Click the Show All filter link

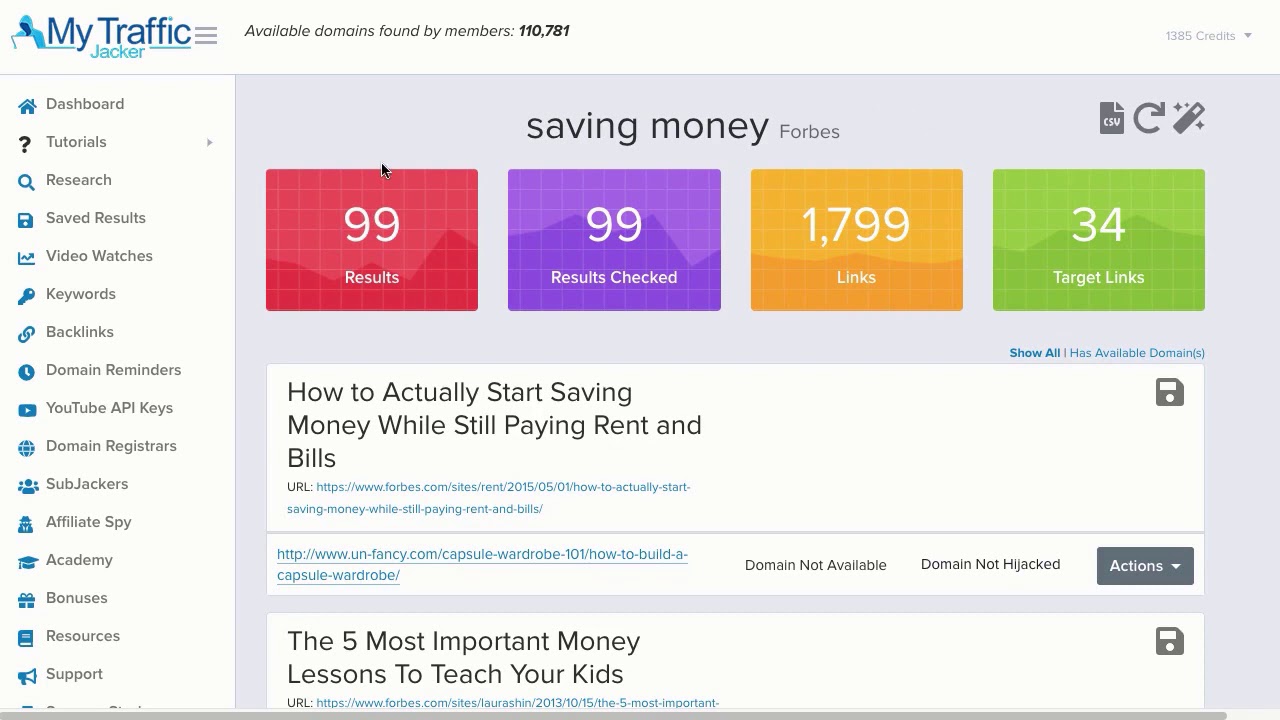pyautogui.click(x=1034, y=353)
